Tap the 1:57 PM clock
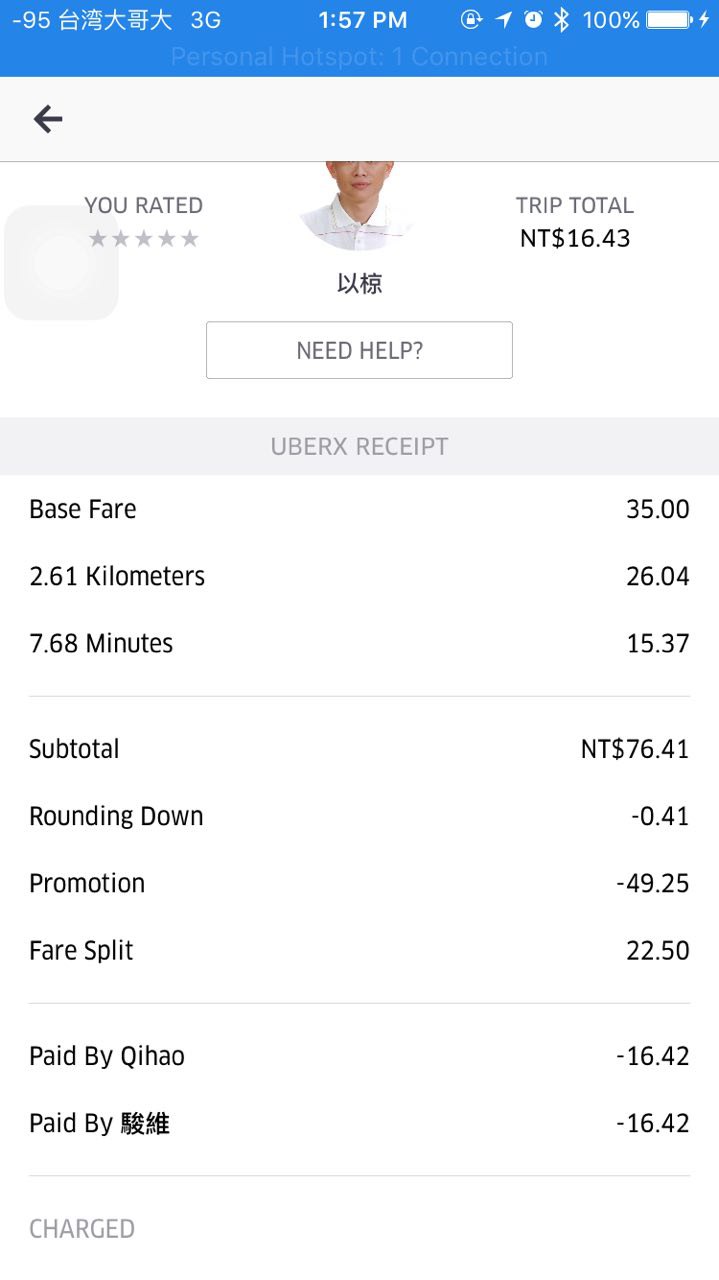Screen dimensions: 719x1280 363,20
